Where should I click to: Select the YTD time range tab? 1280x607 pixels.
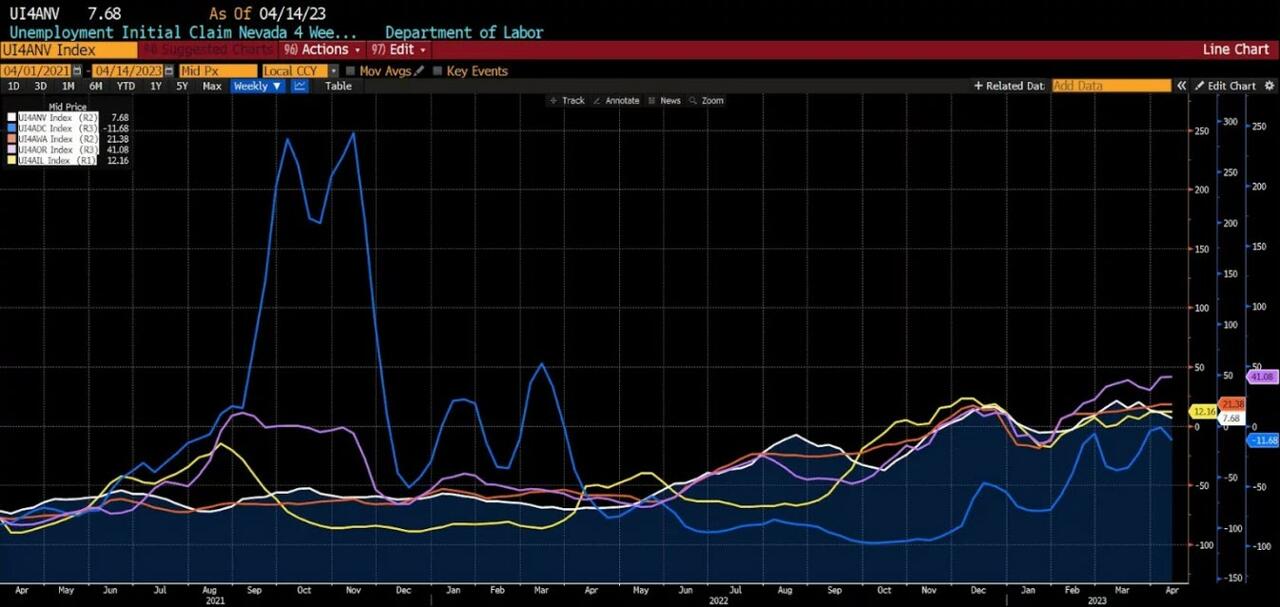click(125, 86)
